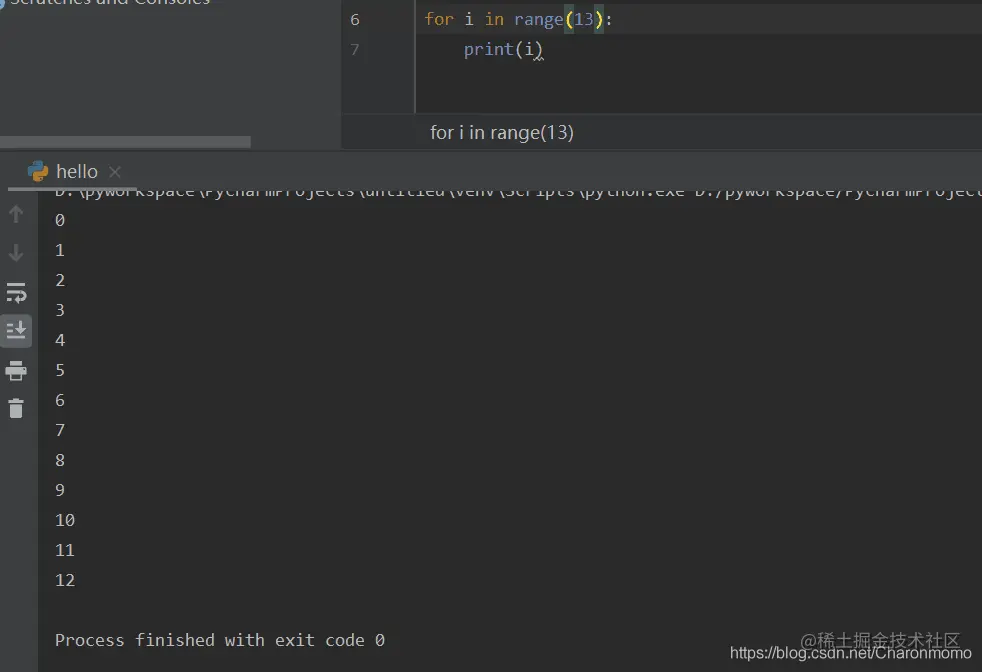Close the hello run tab
This screenshot has width=982, height=672.
pyautogui.click(x=115, y=172)
